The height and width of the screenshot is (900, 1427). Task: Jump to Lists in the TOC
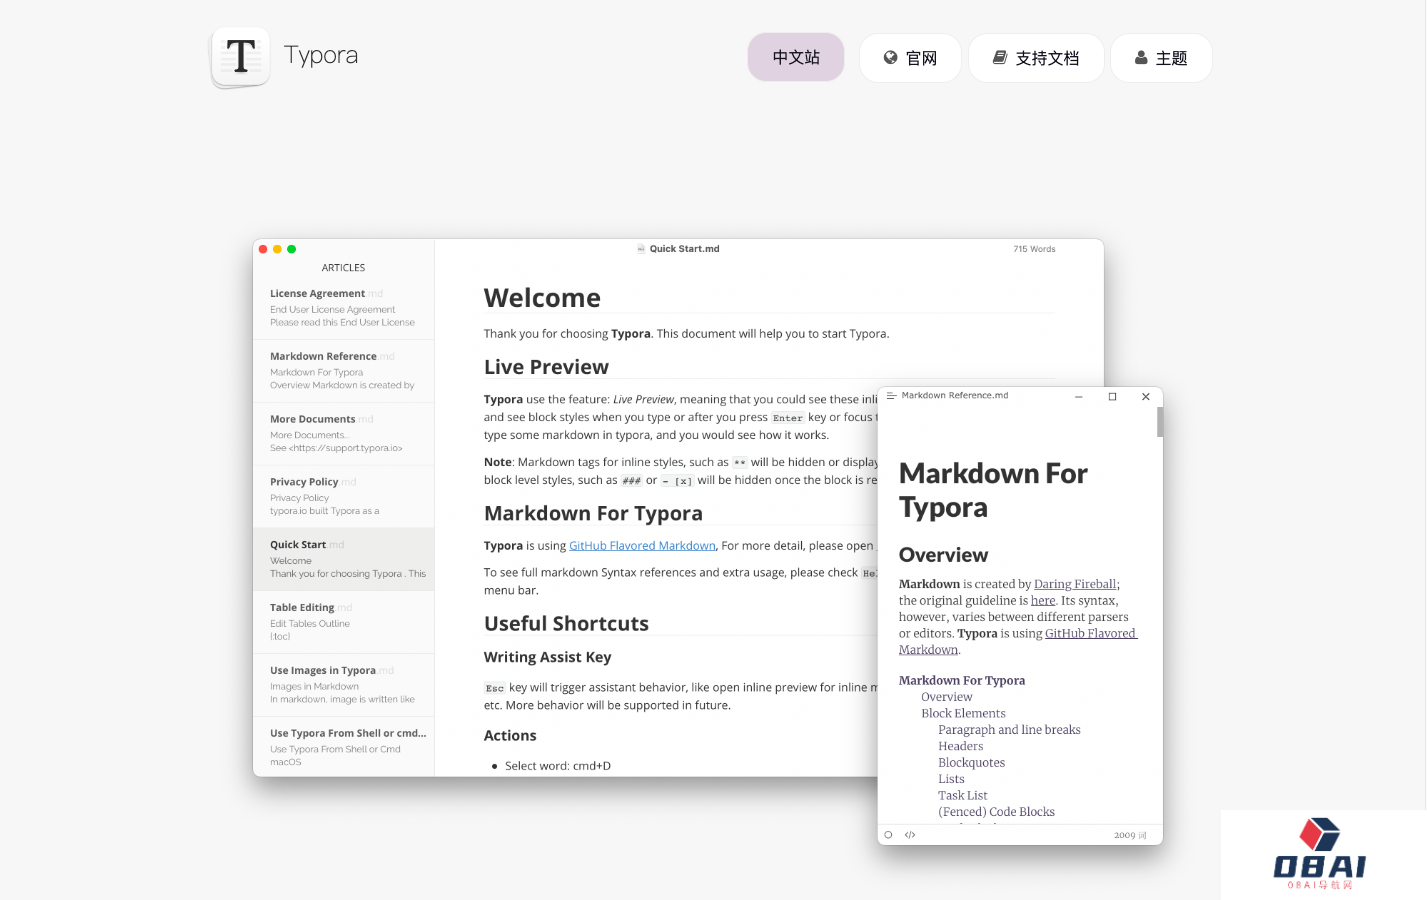click(951, 779)
